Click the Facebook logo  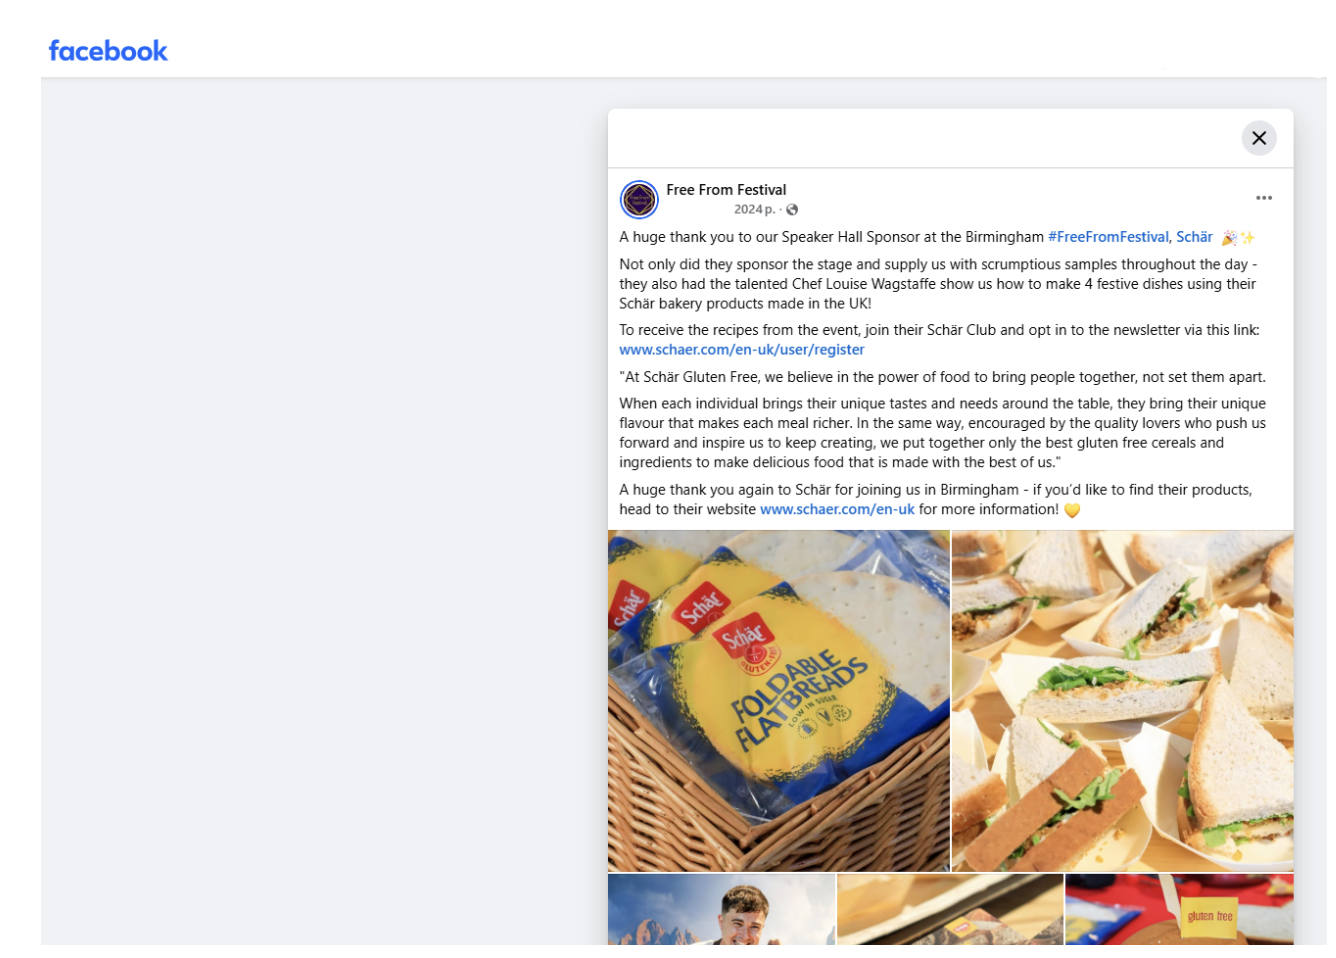tap(108, 51)
